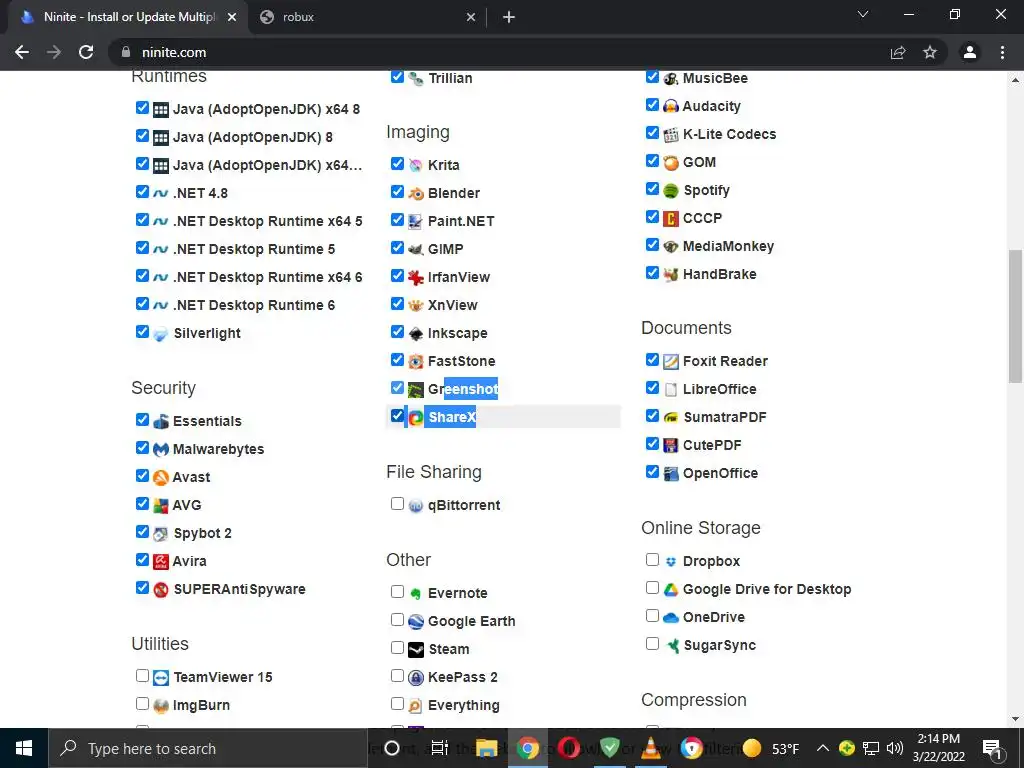Open Chrome from the taskbar

(528, 748)
